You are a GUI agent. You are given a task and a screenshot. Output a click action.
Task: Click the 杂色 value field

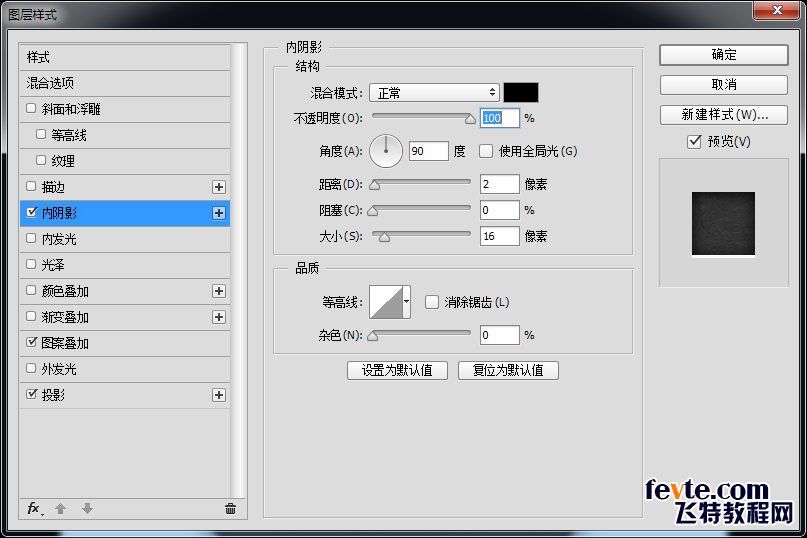click(x=499, y=335)
